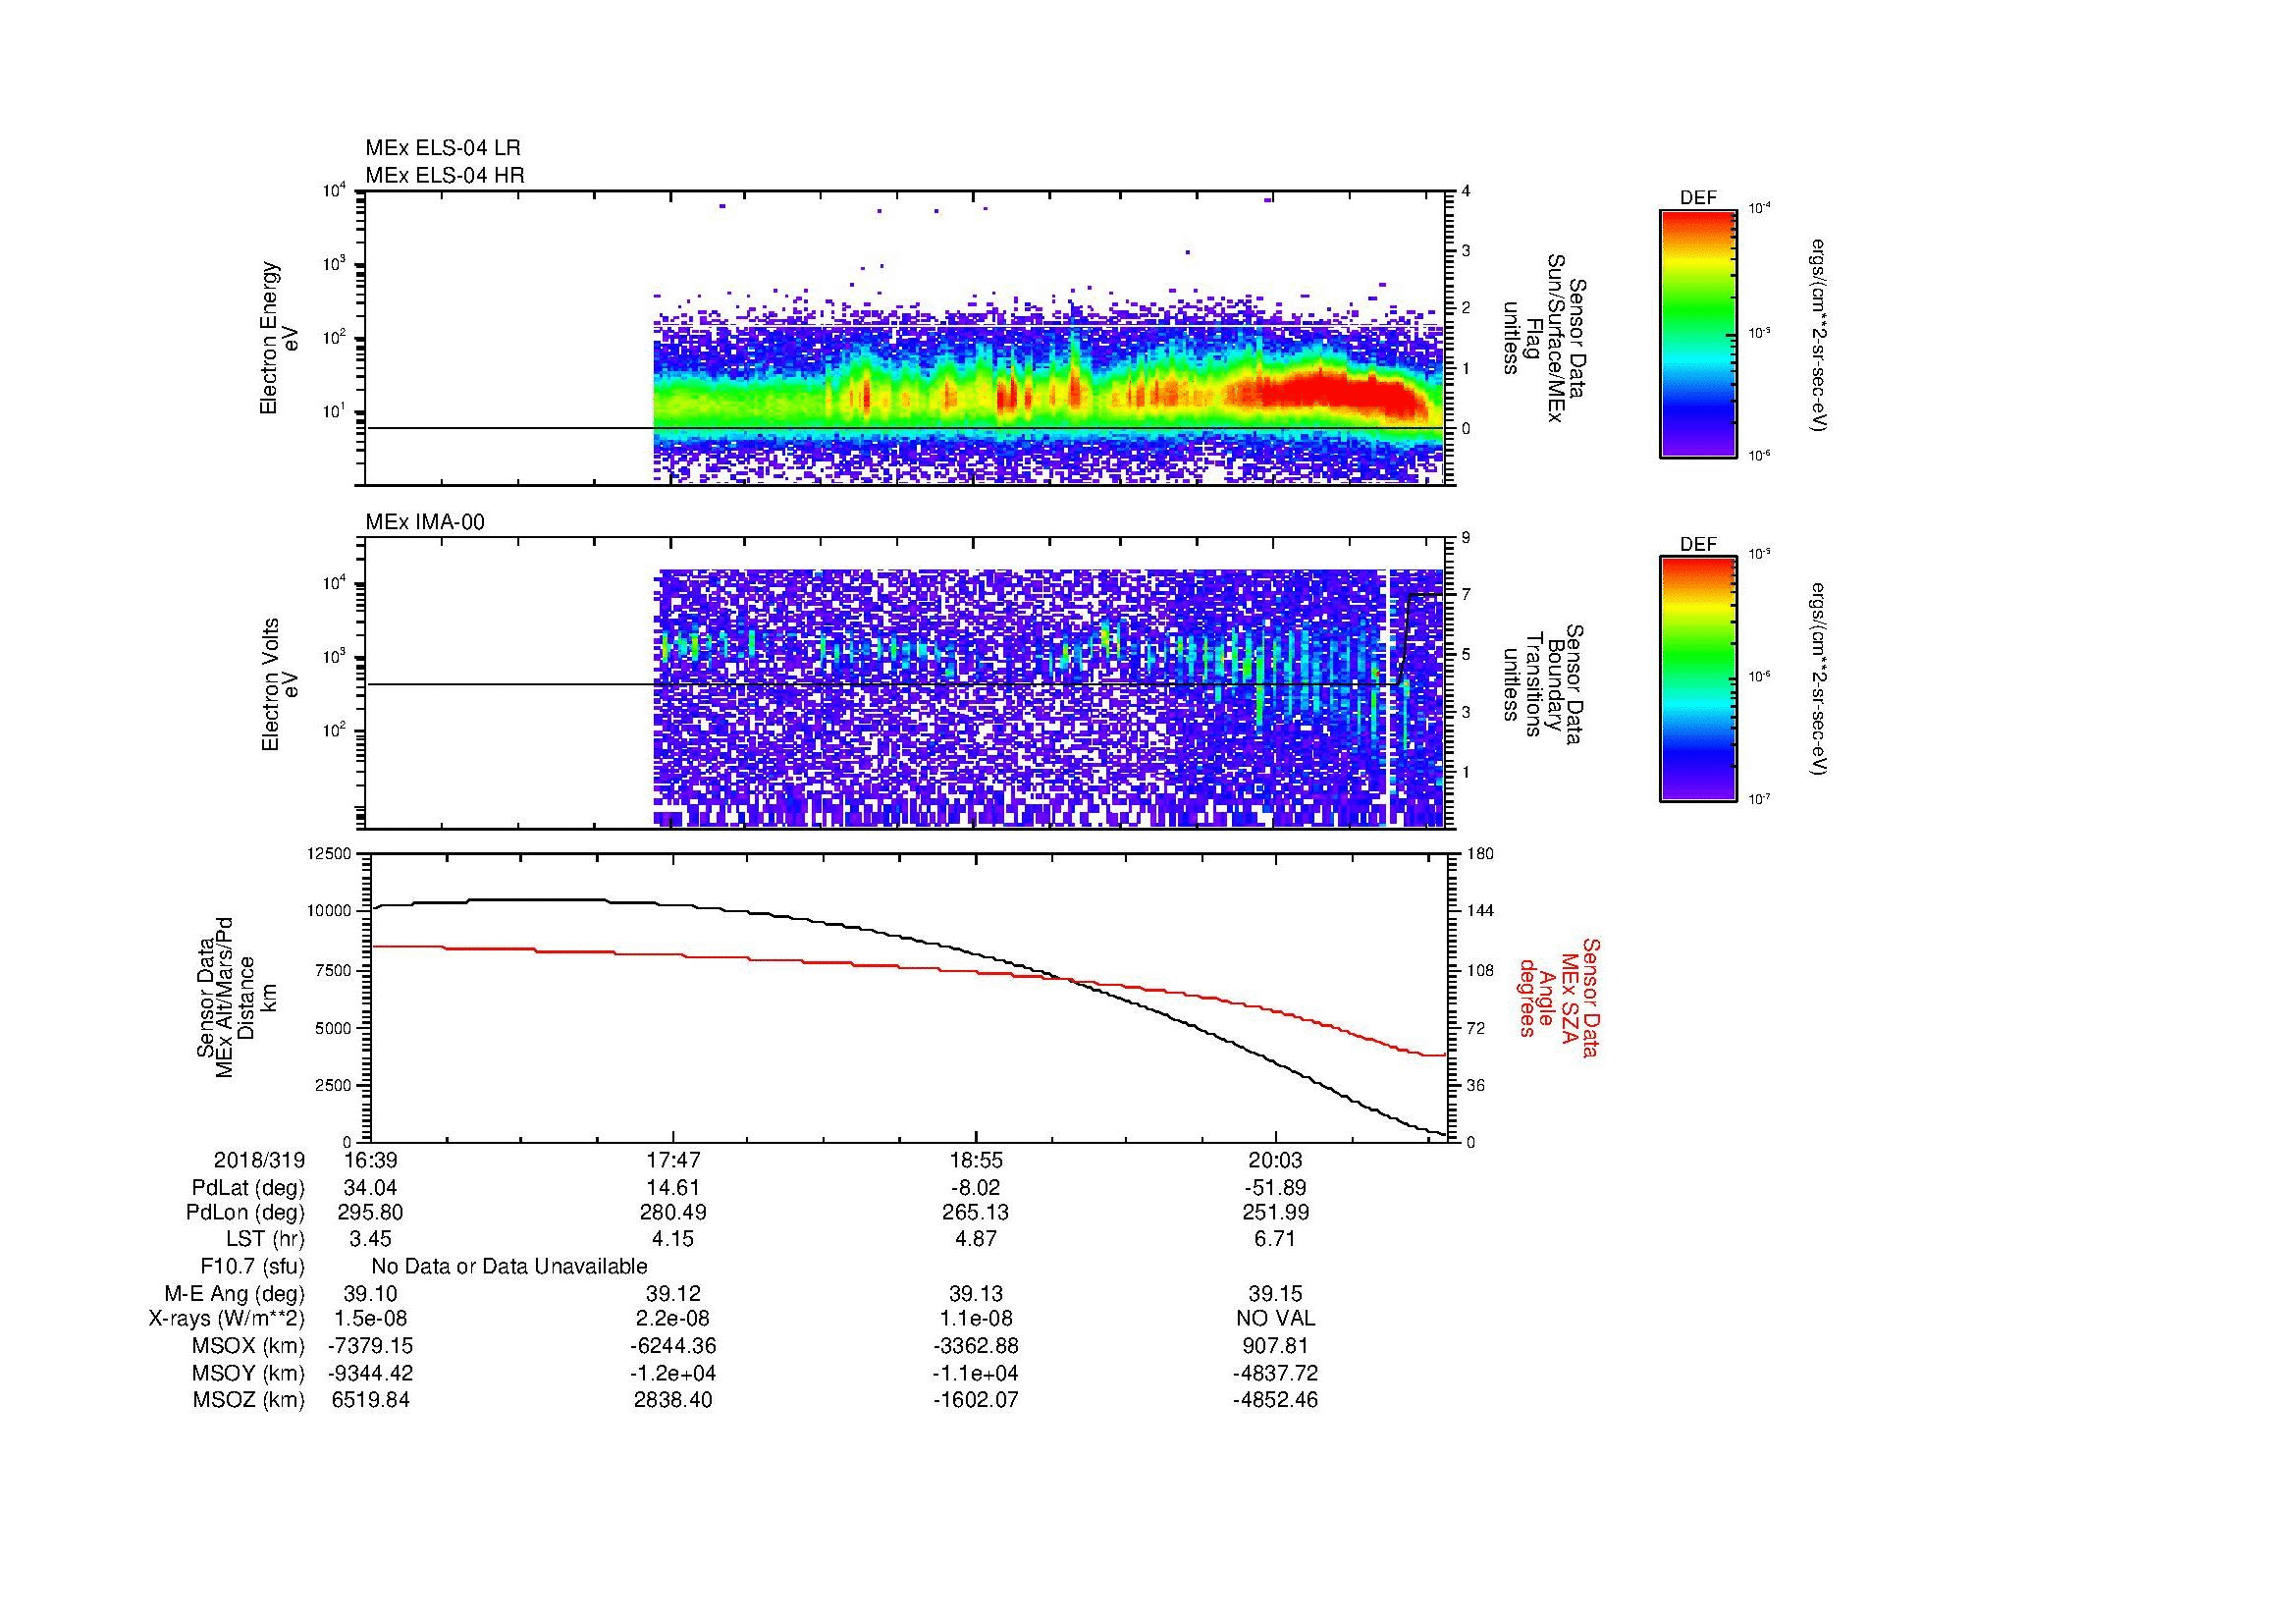Click the '2018/319' date label
The height and width of the screenshot is (1623, 2296).
point(259,1161)
